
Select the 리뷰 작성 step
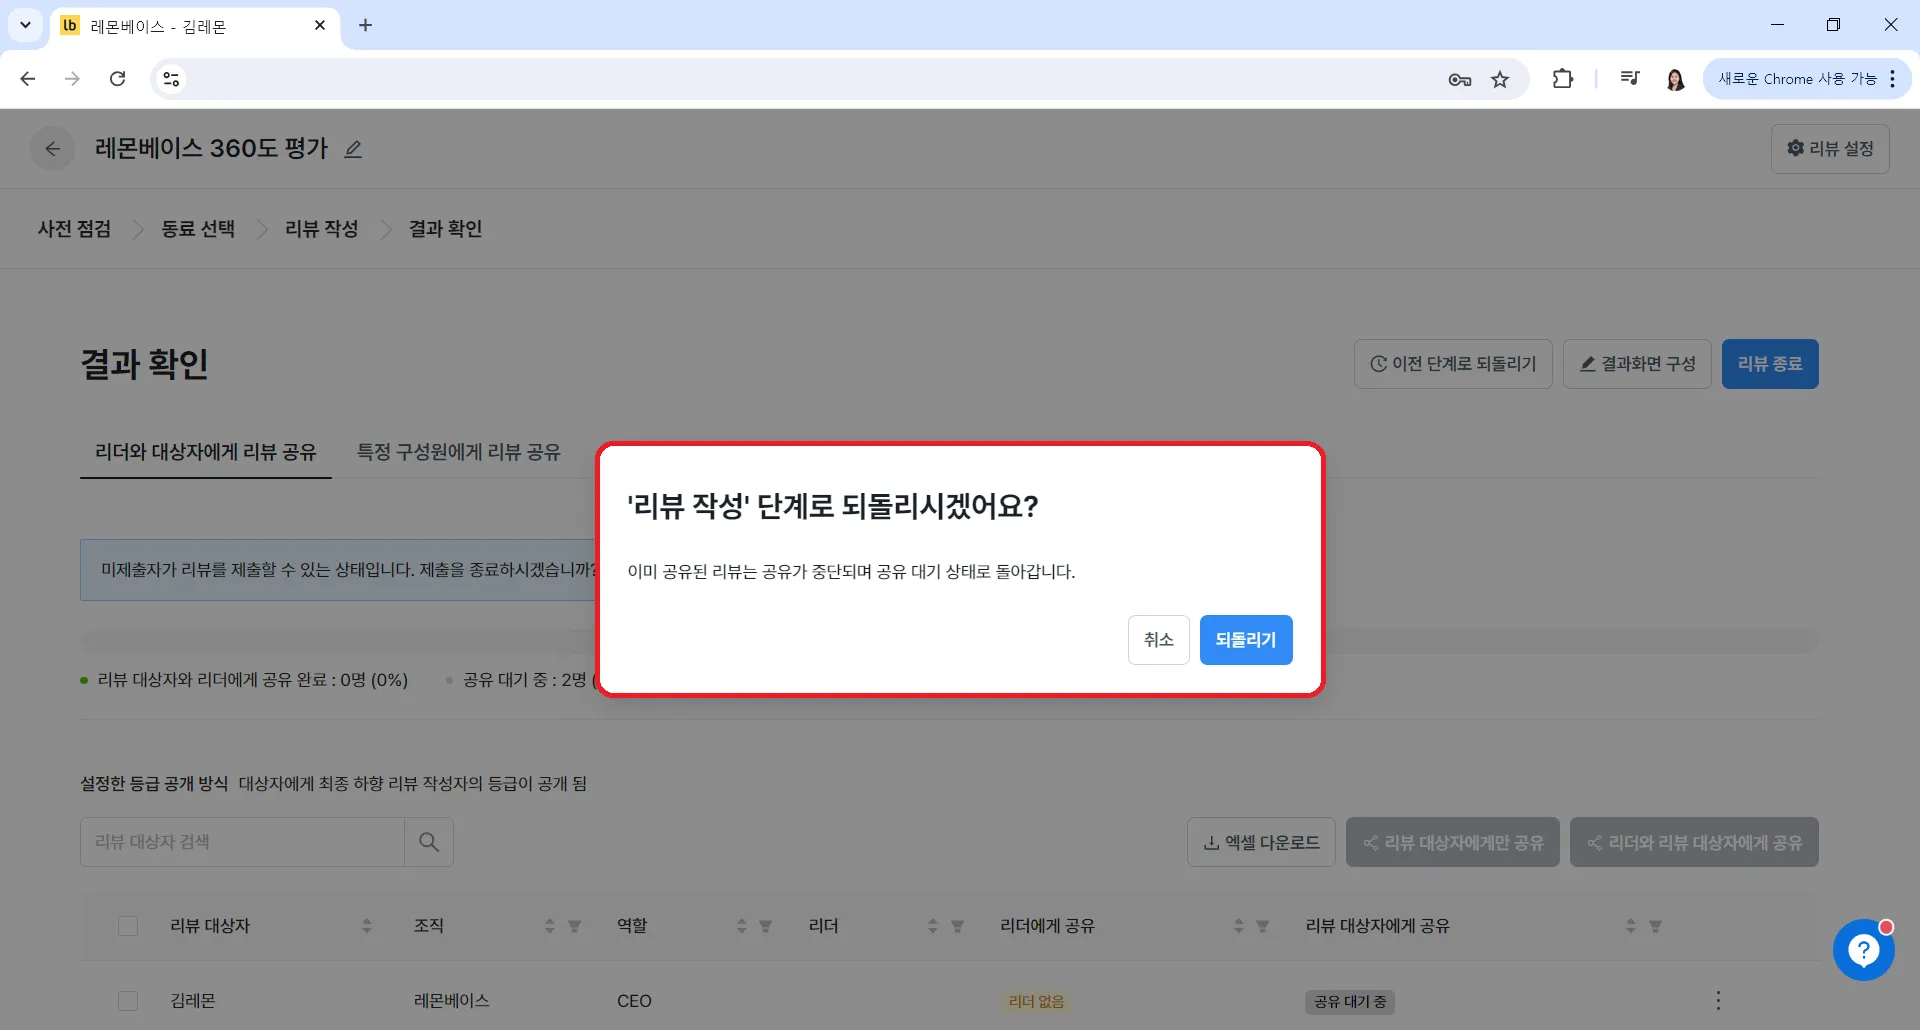point(322,229)
